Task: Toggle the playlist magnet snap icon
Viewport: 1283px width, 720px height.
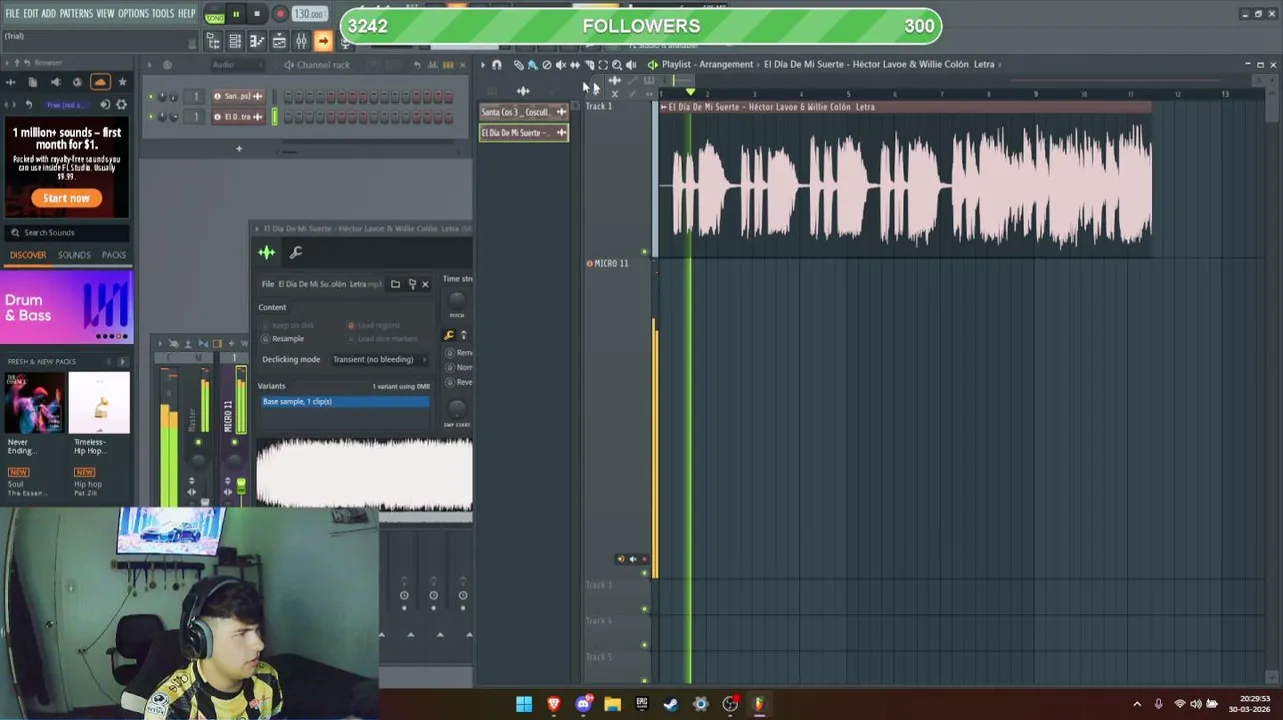Action: (x=497, y=65)
